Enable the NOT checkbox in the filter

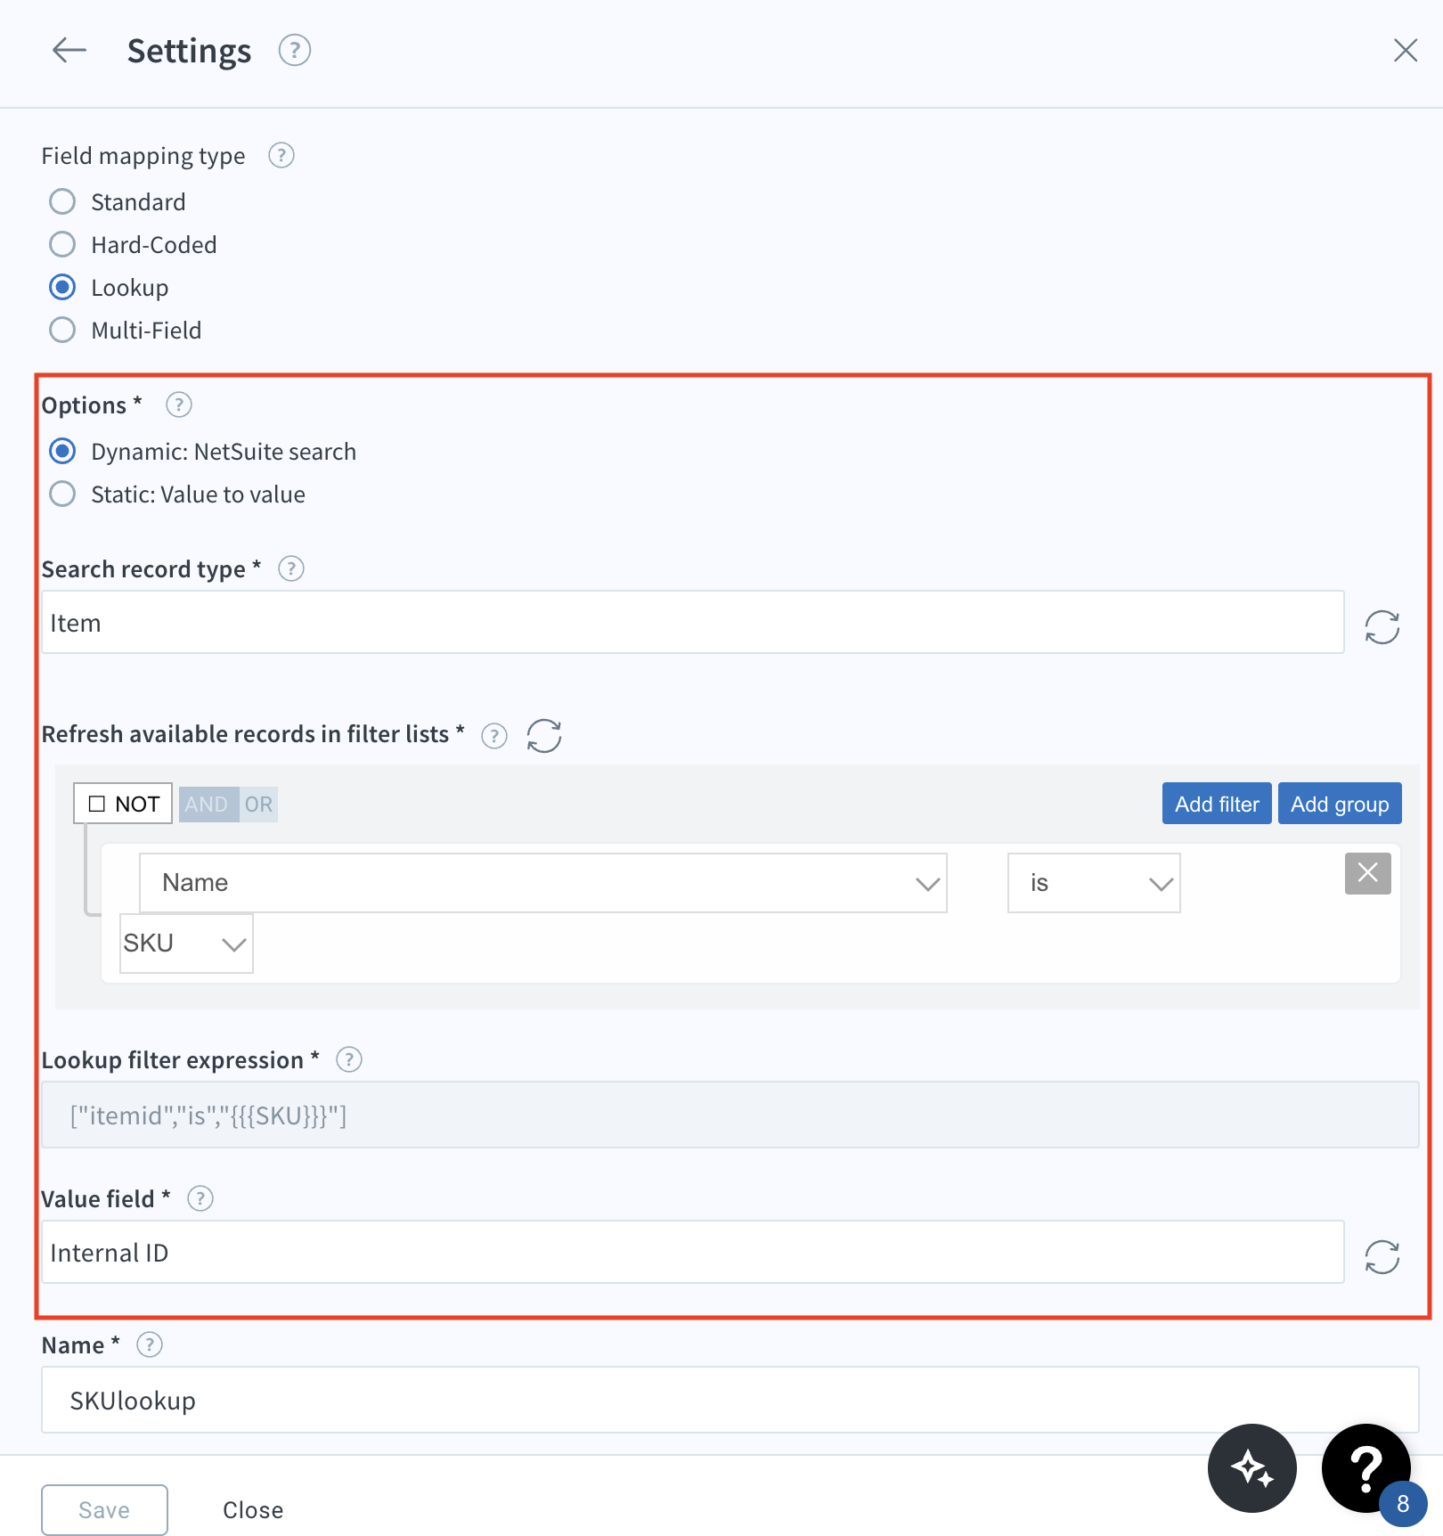click(96, 802)
